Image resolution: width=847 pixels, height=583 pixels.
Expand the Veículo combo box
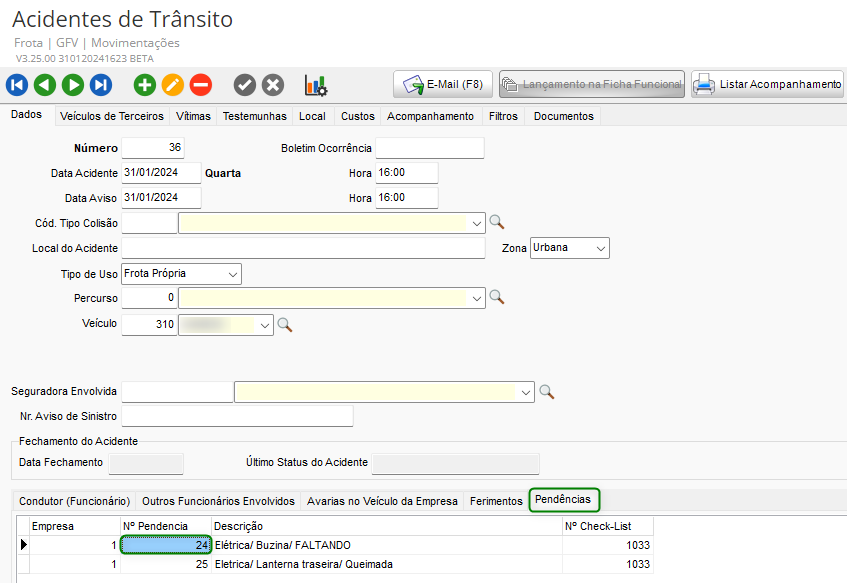(265, 324)
